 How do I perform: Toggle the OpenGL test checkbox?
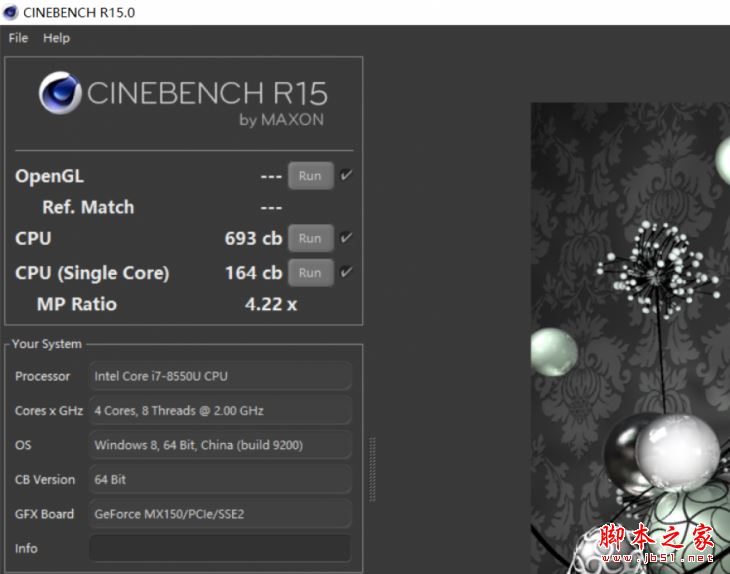point(346,176)
